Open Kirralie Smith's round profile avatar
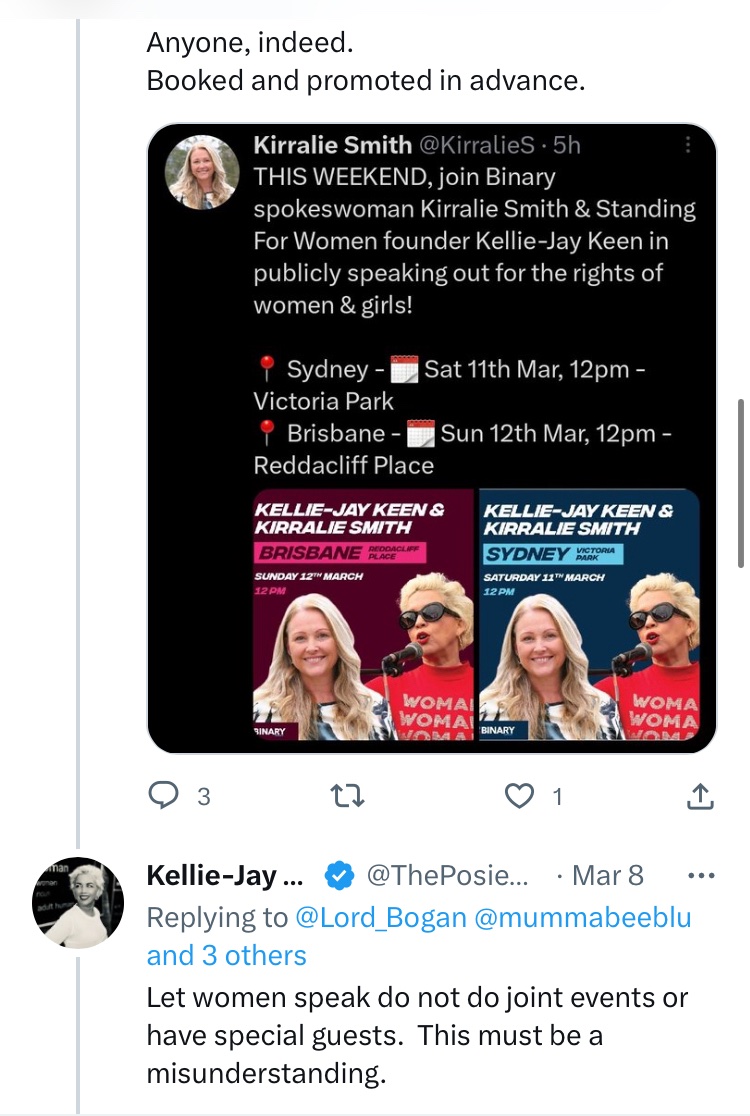The width and height of the screenshot is (750, 1116). point(202,172)
